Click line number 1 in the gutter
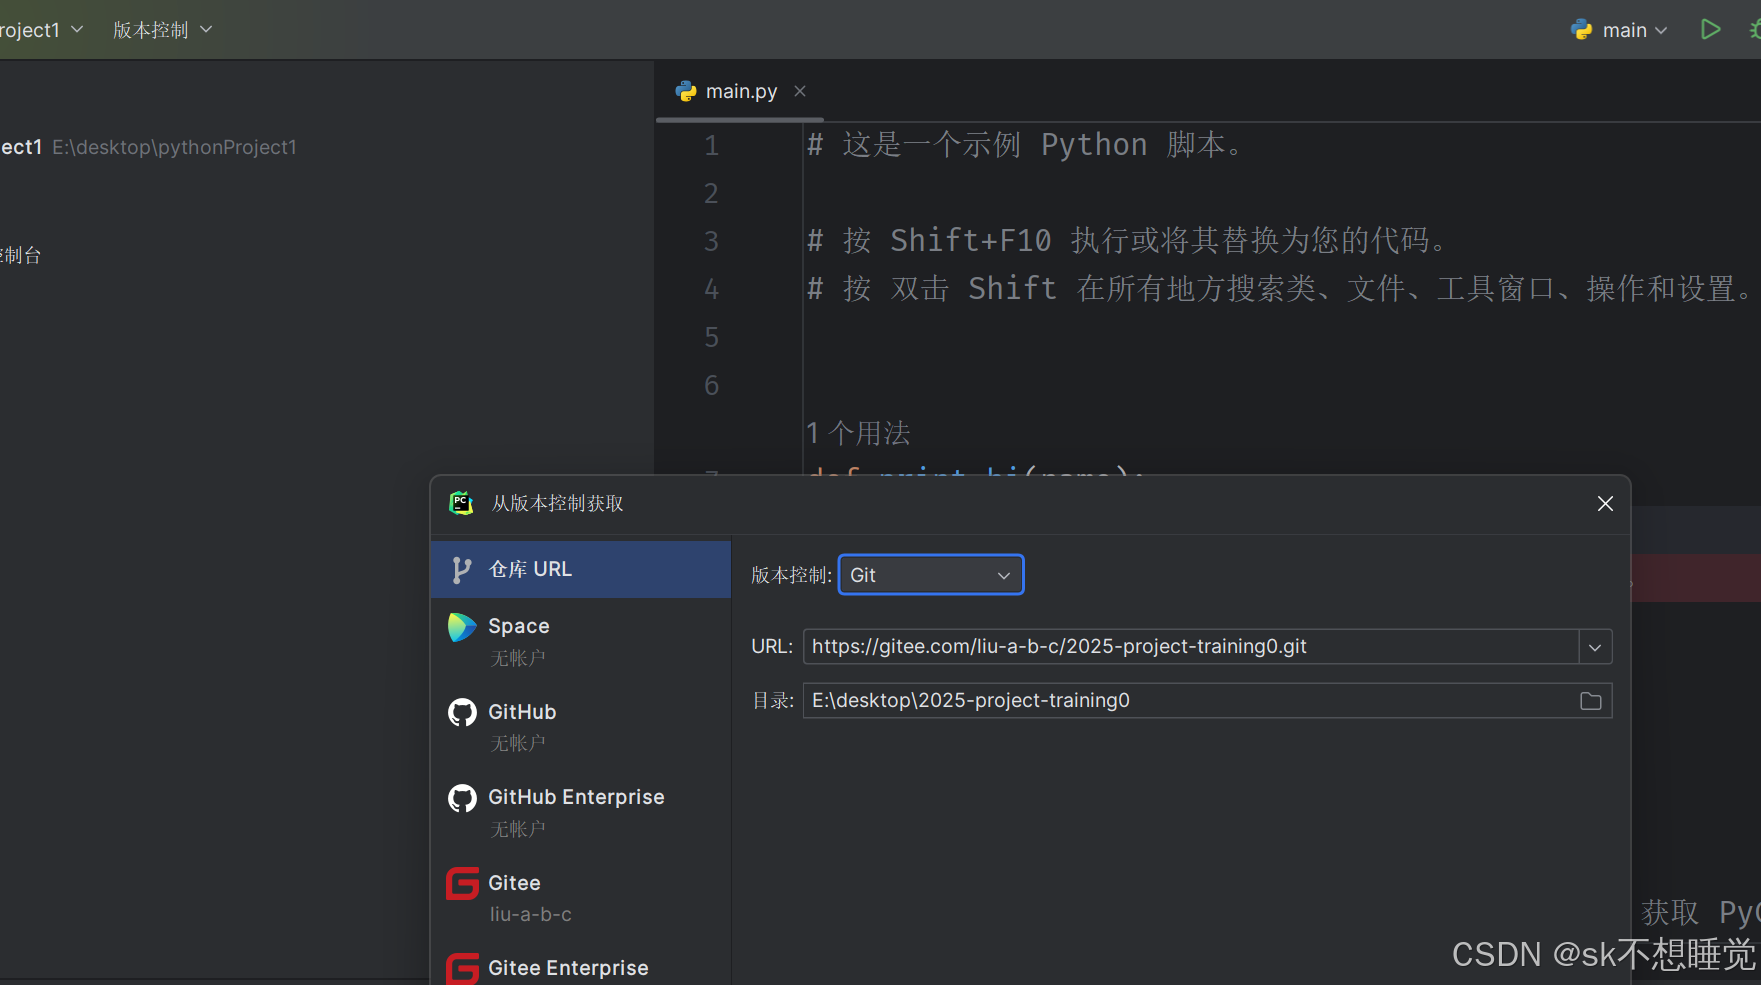 [711, 145]
